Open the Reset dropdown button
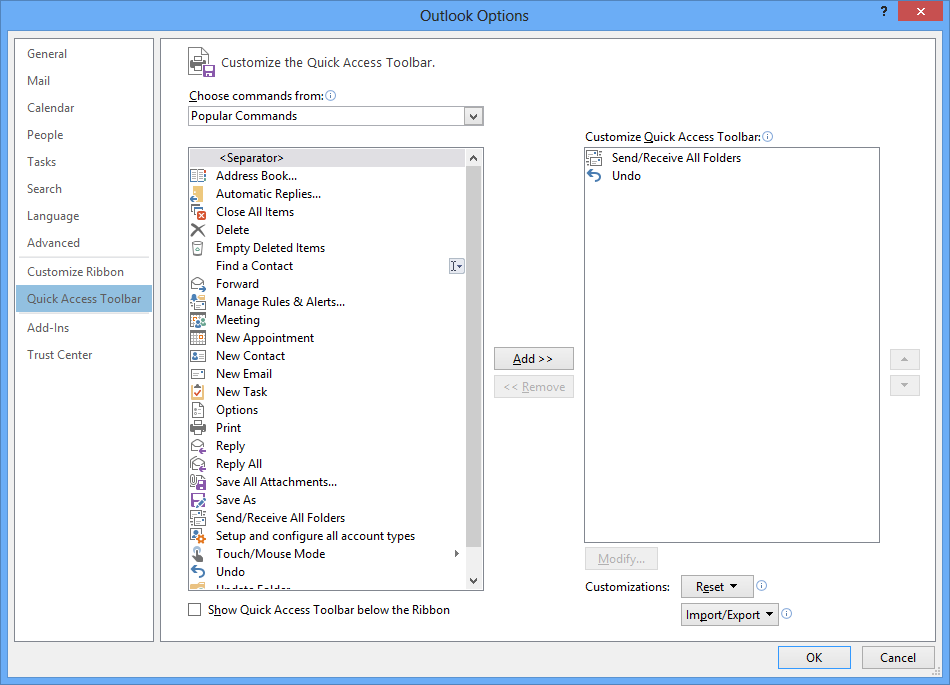Image resolution: width=950 pixels, height=685 pixels. tap(717, 587)
